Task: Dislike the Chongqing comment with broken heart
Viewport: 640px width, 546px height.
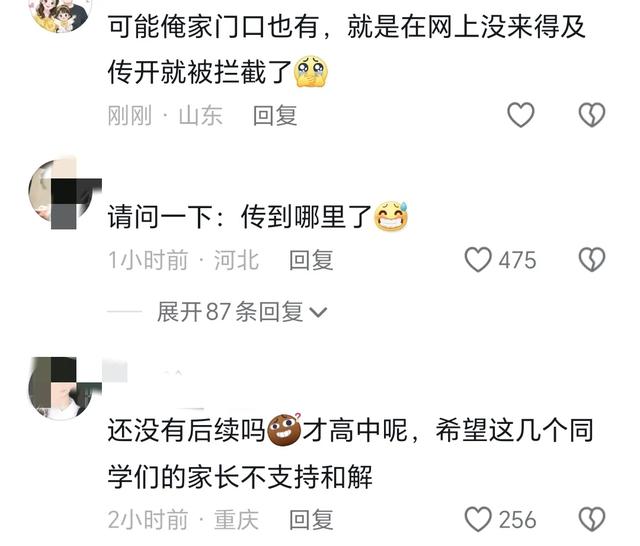Action: (x=592, y=519)
